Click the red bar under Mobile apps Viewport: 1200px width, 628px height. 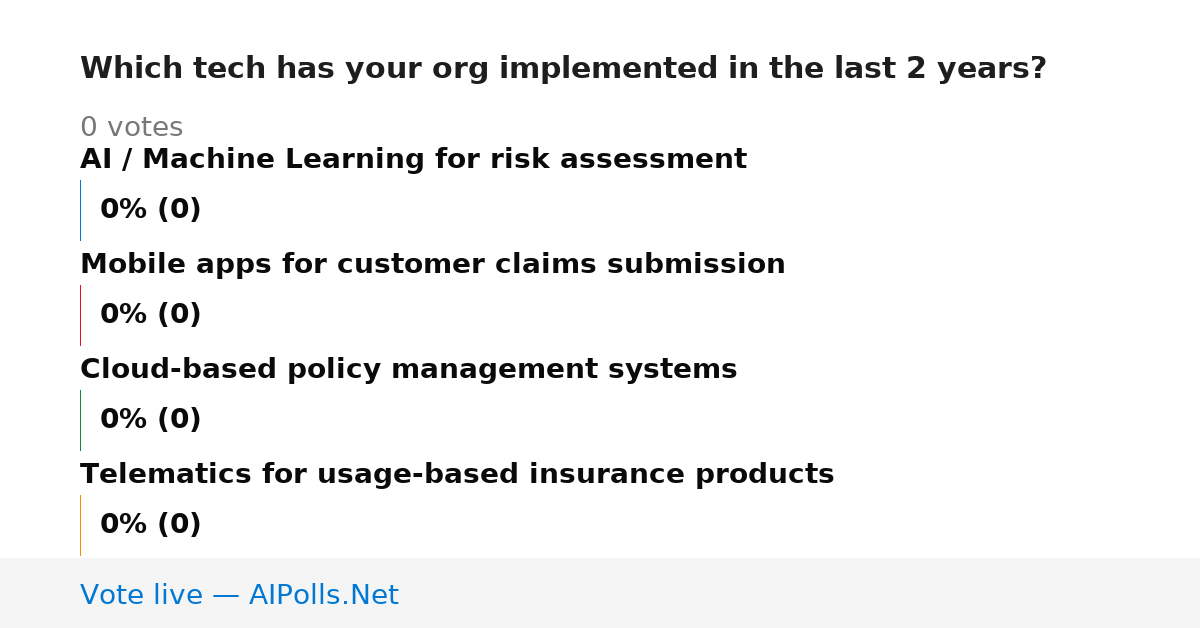coord(80,315)
